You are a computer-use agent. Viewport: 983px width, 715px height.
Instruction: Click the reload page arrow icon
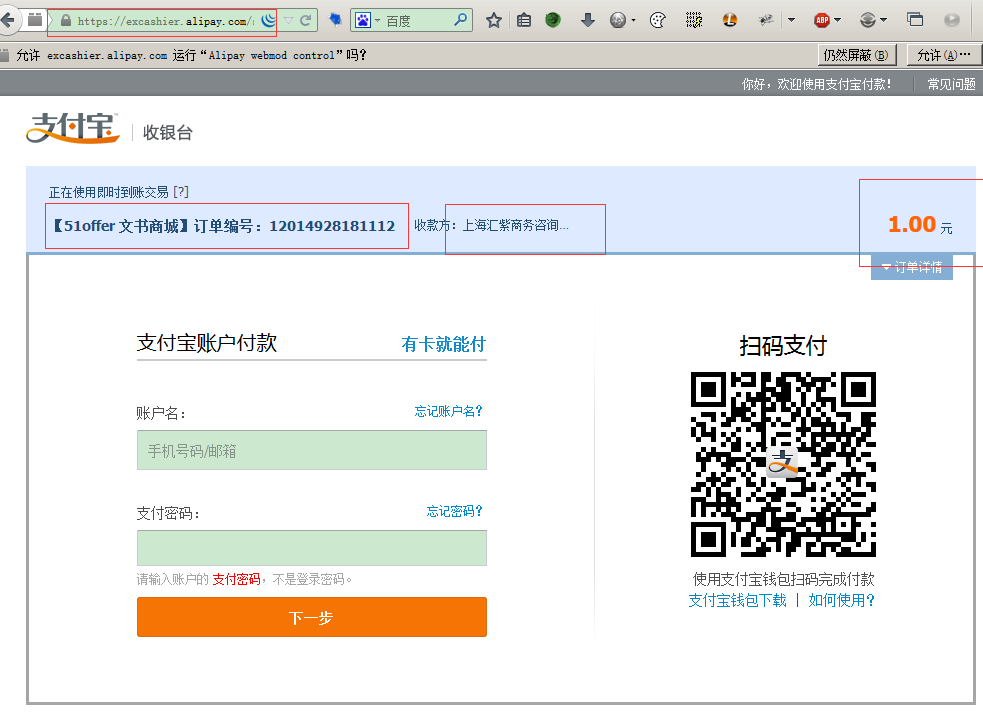click(x=306, y=21)
